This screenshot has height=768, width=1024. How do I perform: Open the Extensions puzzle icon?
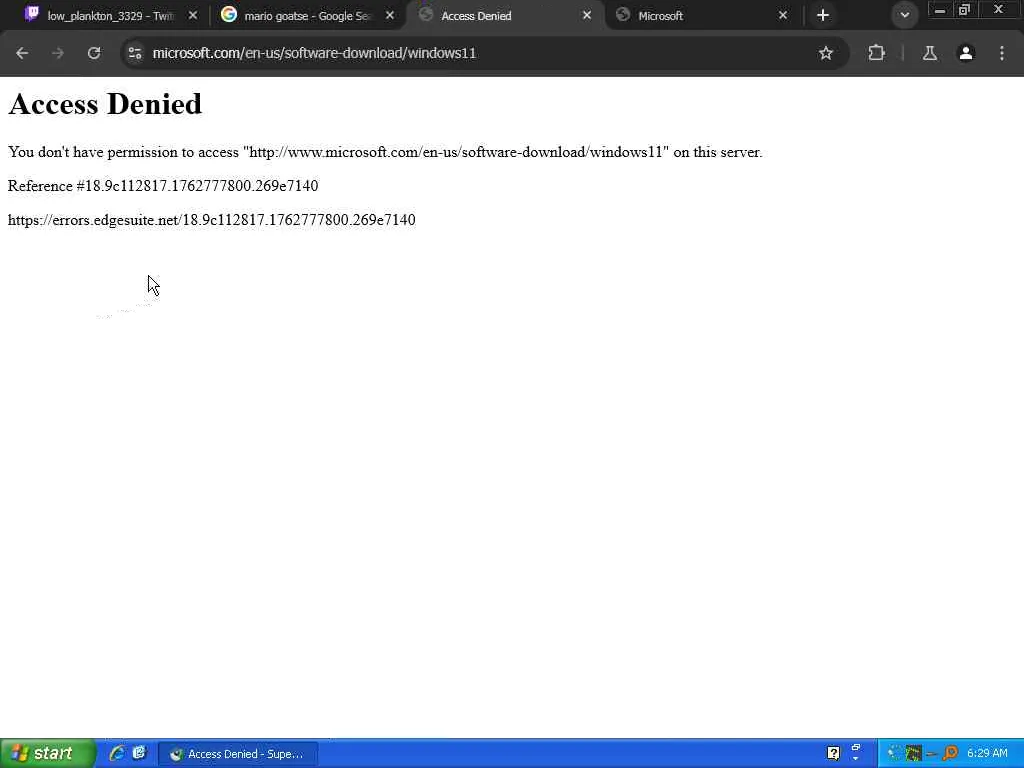point(876,53)
